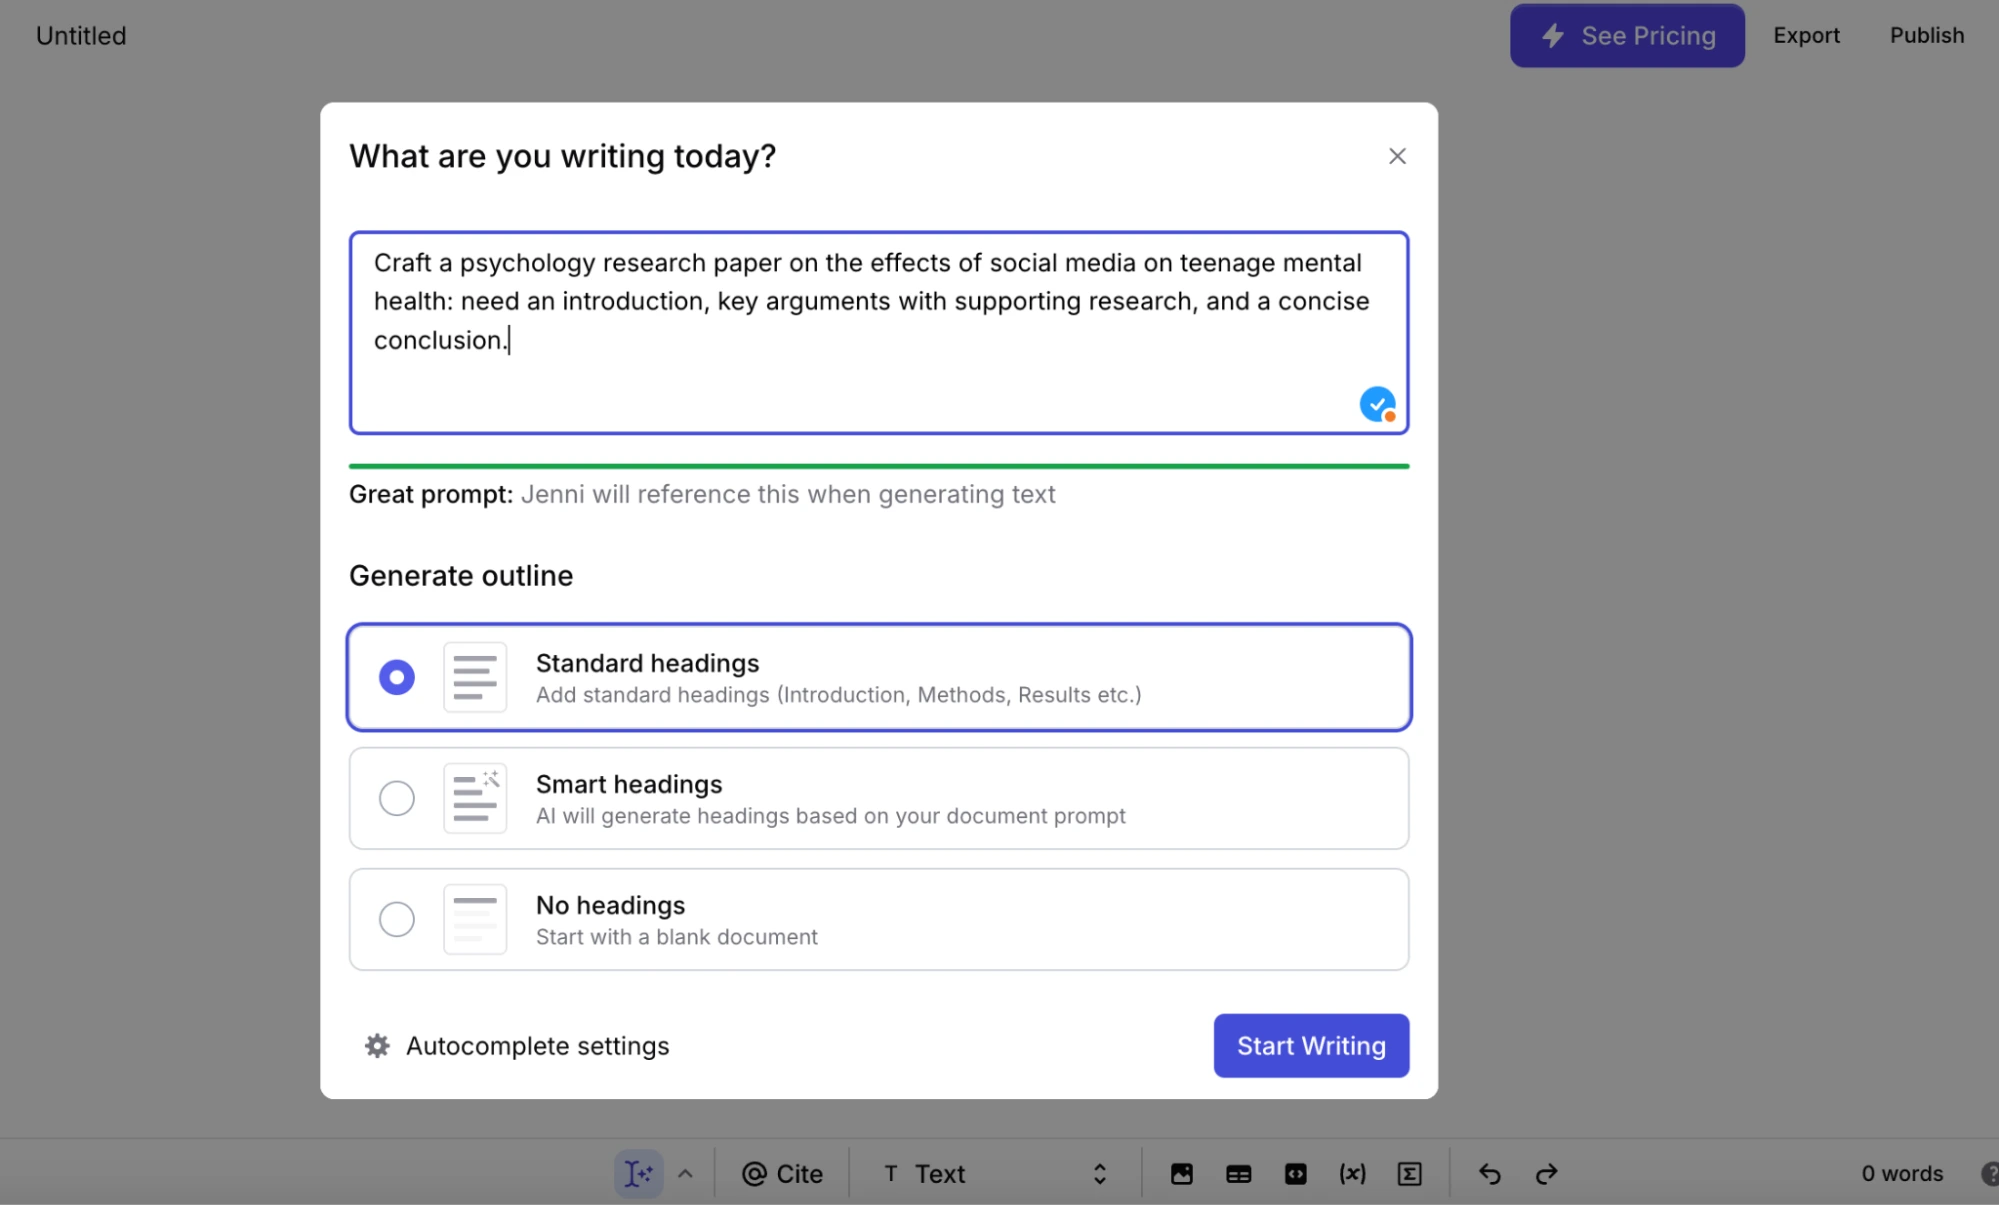1999x1206 pixels.
Task: Click the grammar check badge in prompt
Action: tap(1377, 404)
